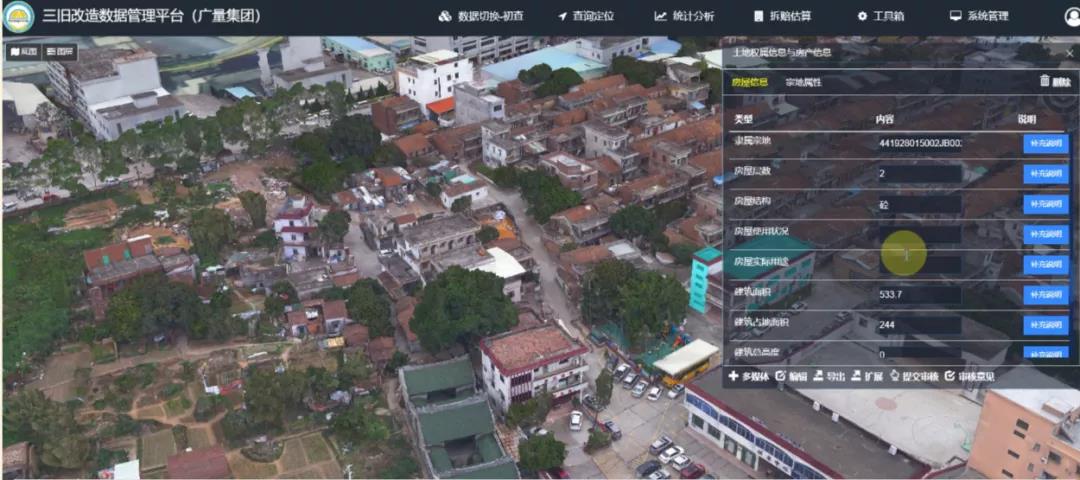Switch to the 宗地属性 tab
1080x480 pixels.
tap(803, 82)
